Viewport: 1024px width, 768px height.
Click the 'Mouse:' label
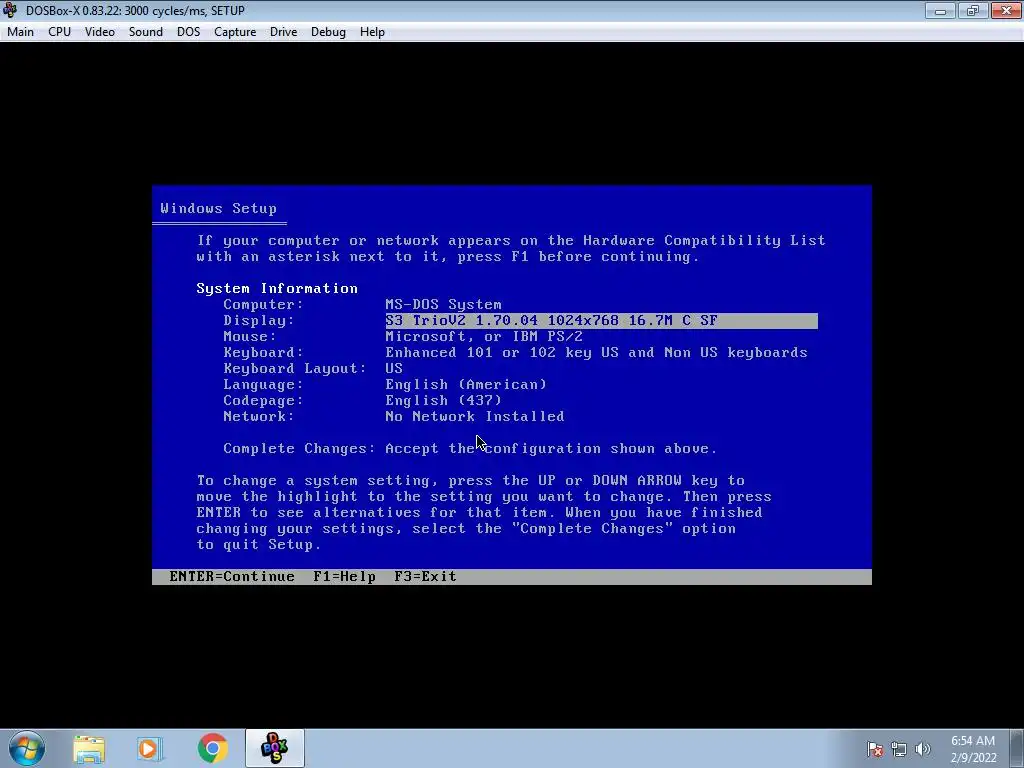[x=249, y=336]
